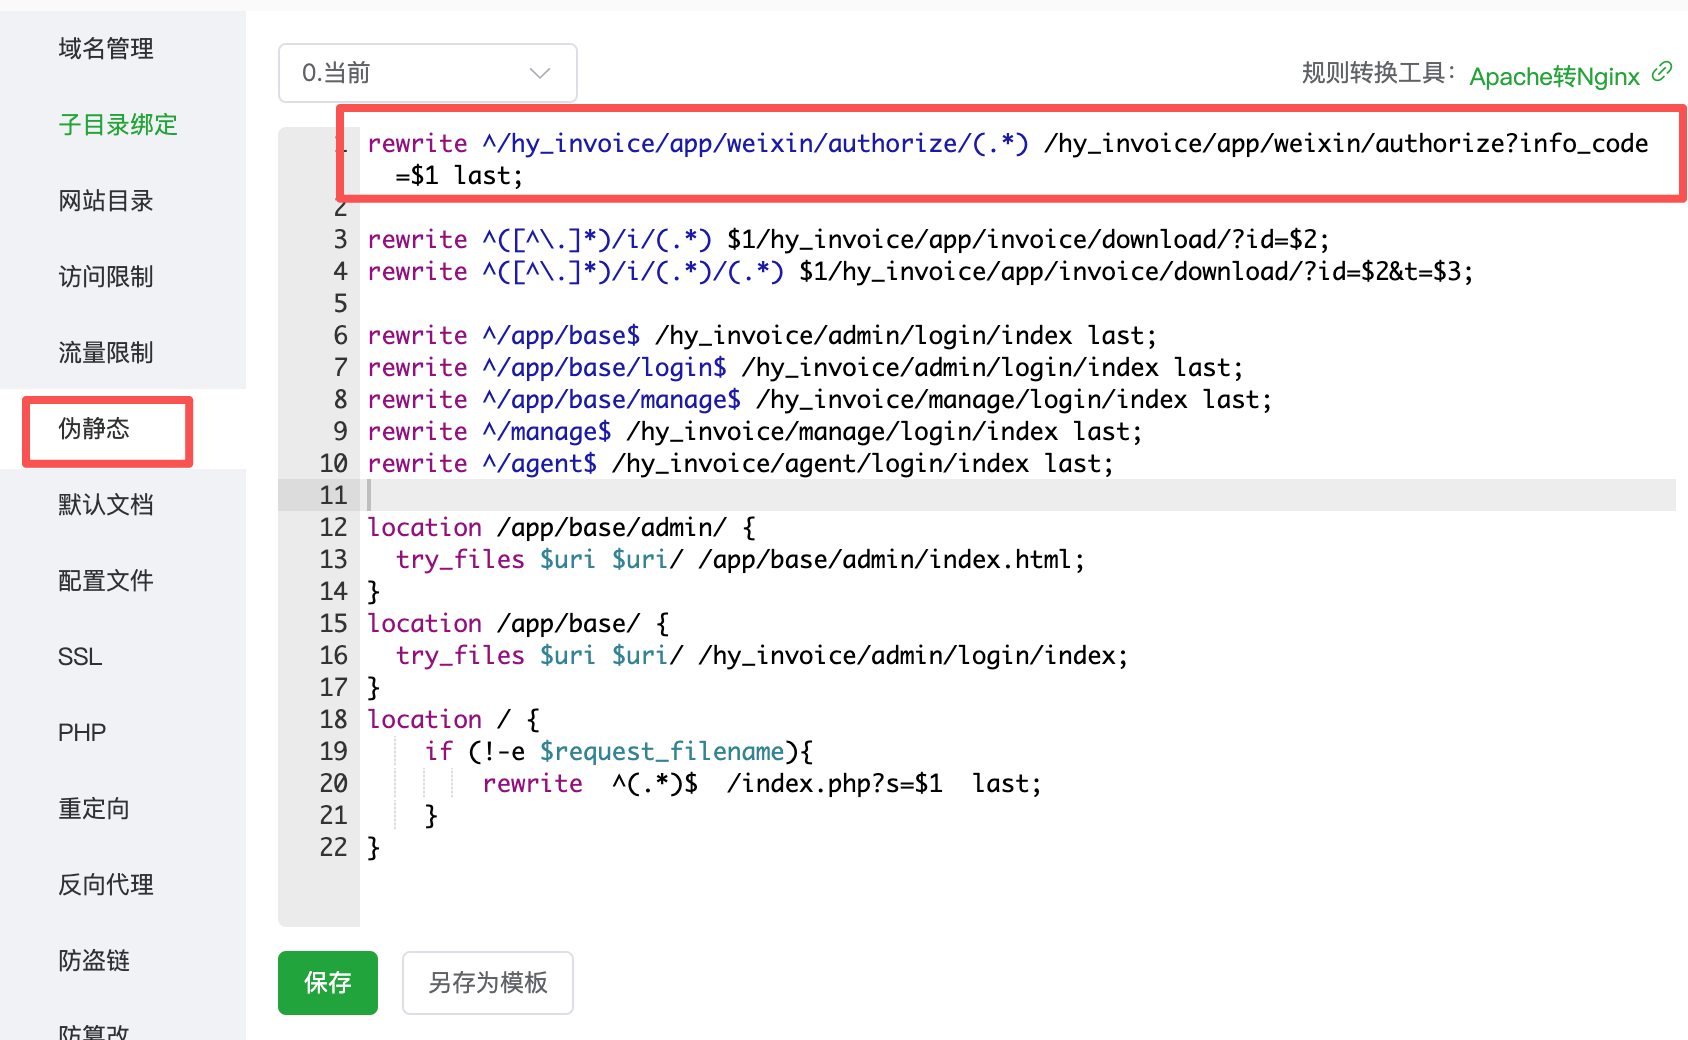1688x1040 pixels.
Task: Open the SSL settings tab
Action: [80, 656]
